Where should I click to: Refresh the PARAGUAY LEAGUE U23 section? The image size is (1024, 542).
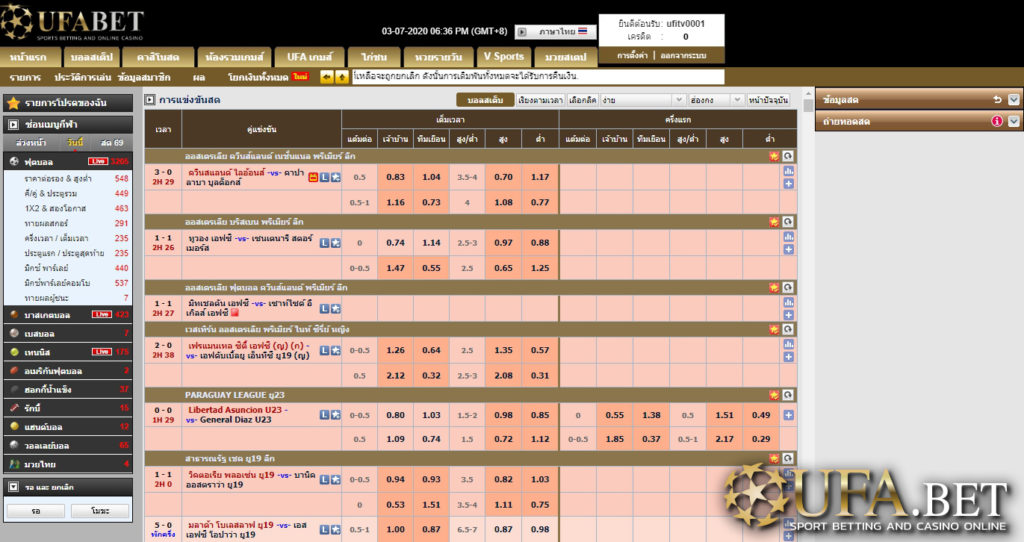[788, 394]
